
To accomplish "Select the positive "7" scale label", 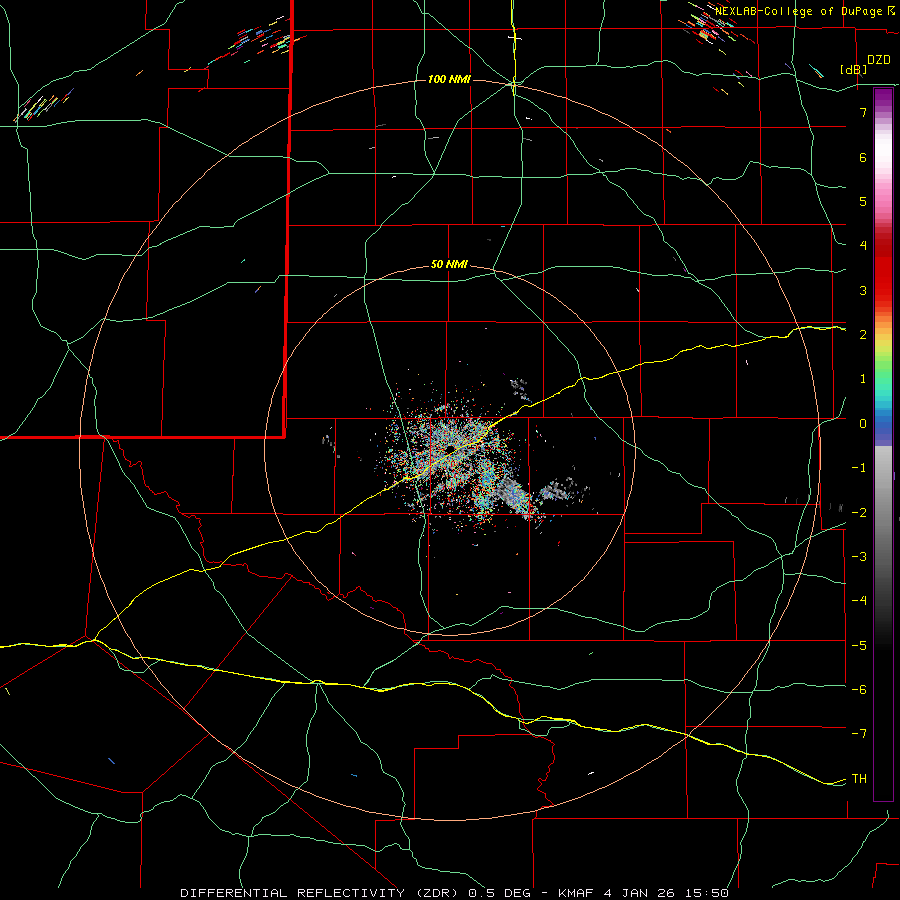I will pos(863,112).
